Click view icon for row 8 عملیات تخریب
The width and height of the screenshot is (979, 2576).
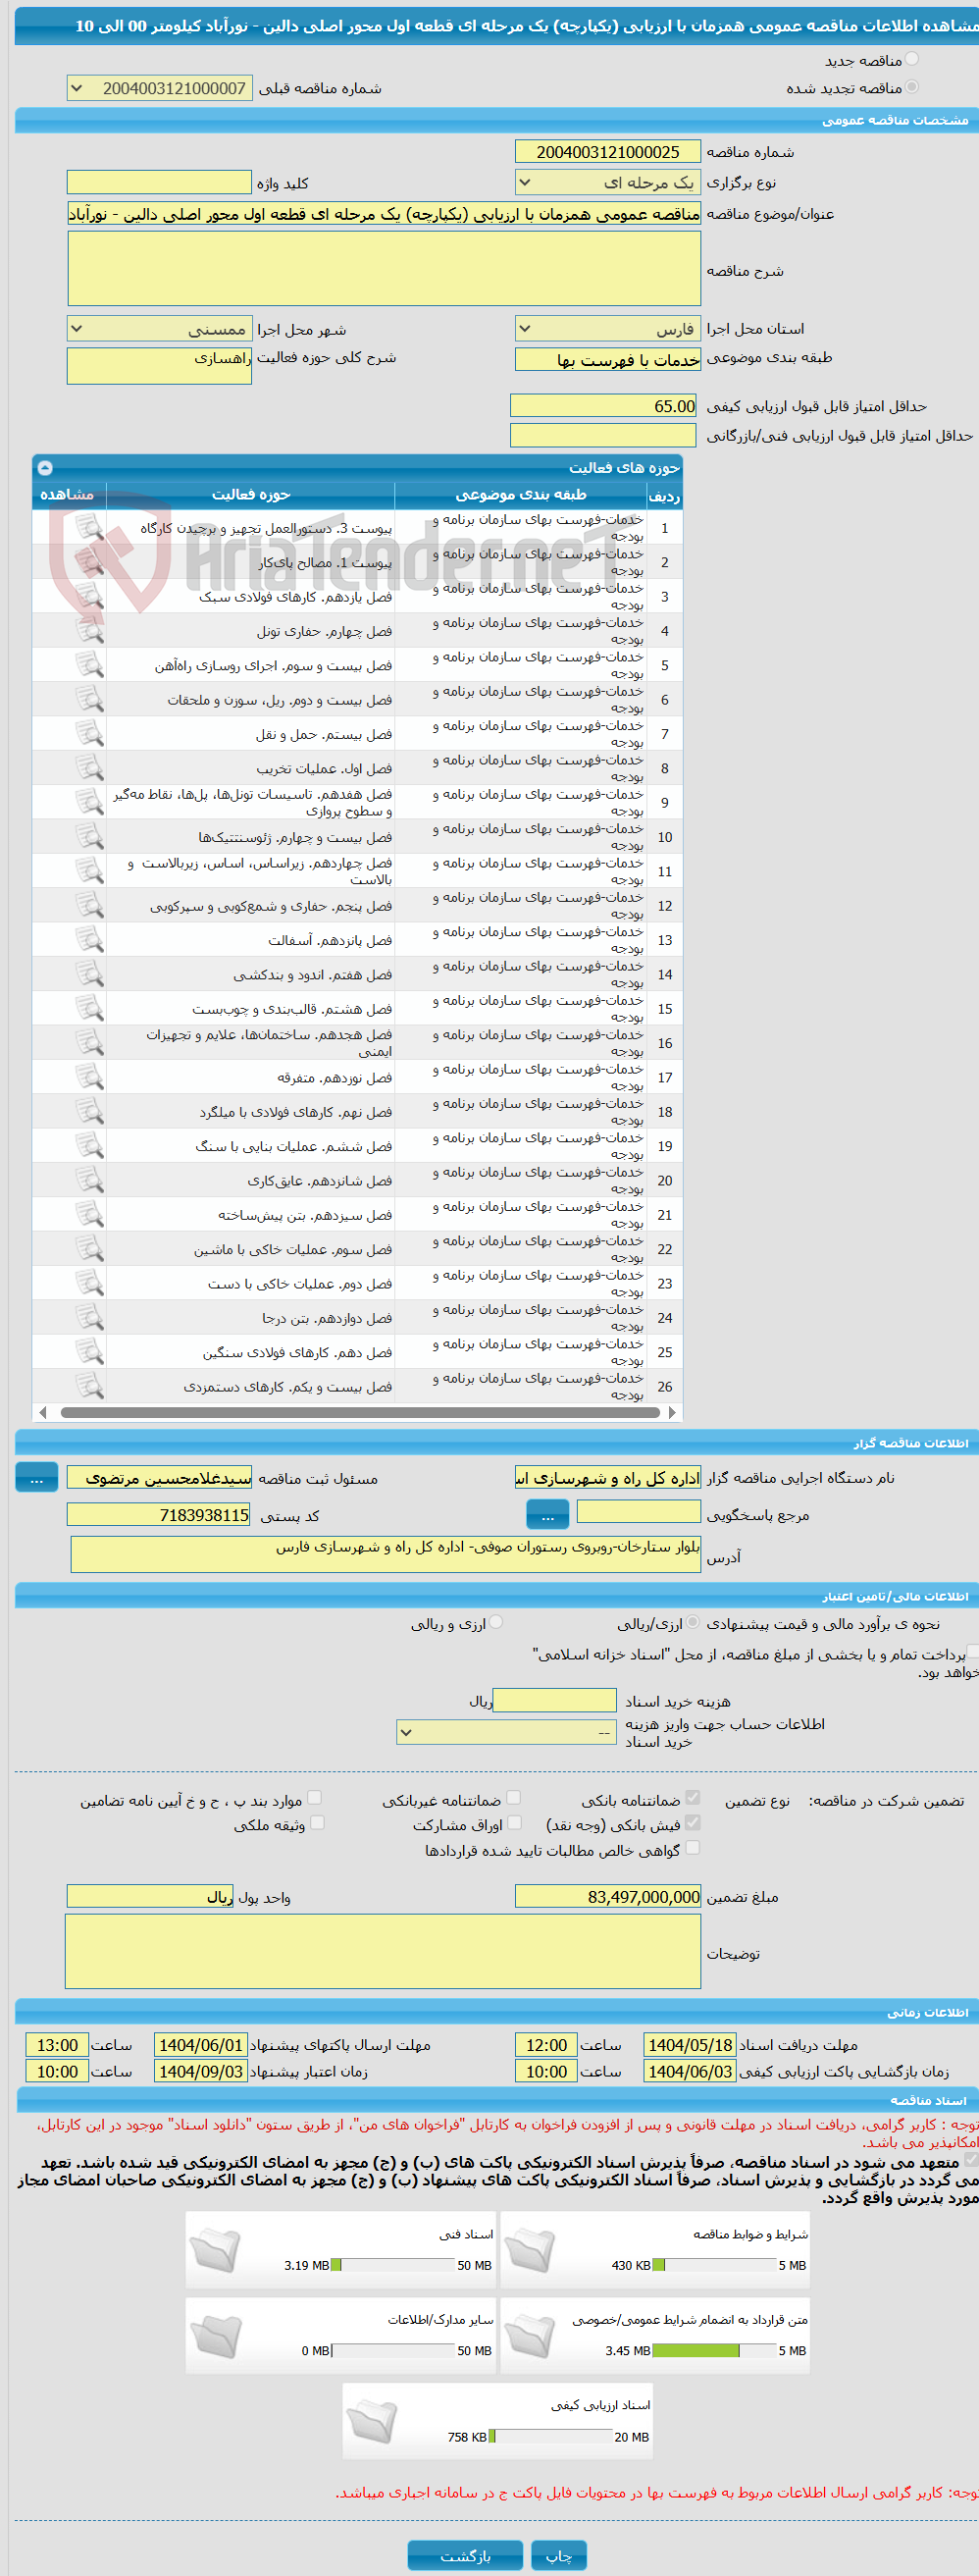[89, 768]
